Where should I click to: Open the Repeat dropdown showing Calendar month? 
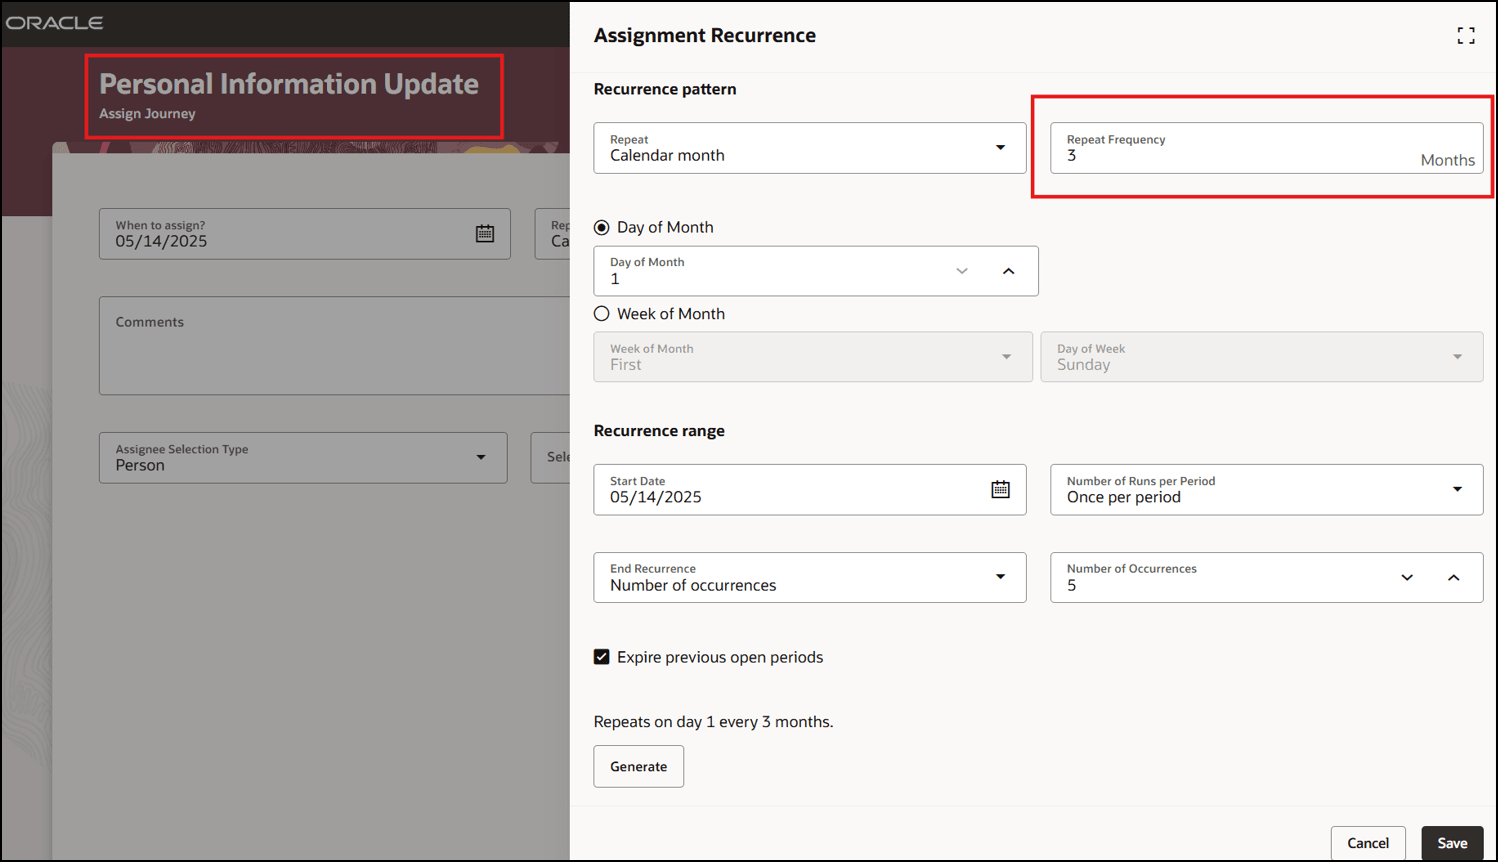point(810,148)
